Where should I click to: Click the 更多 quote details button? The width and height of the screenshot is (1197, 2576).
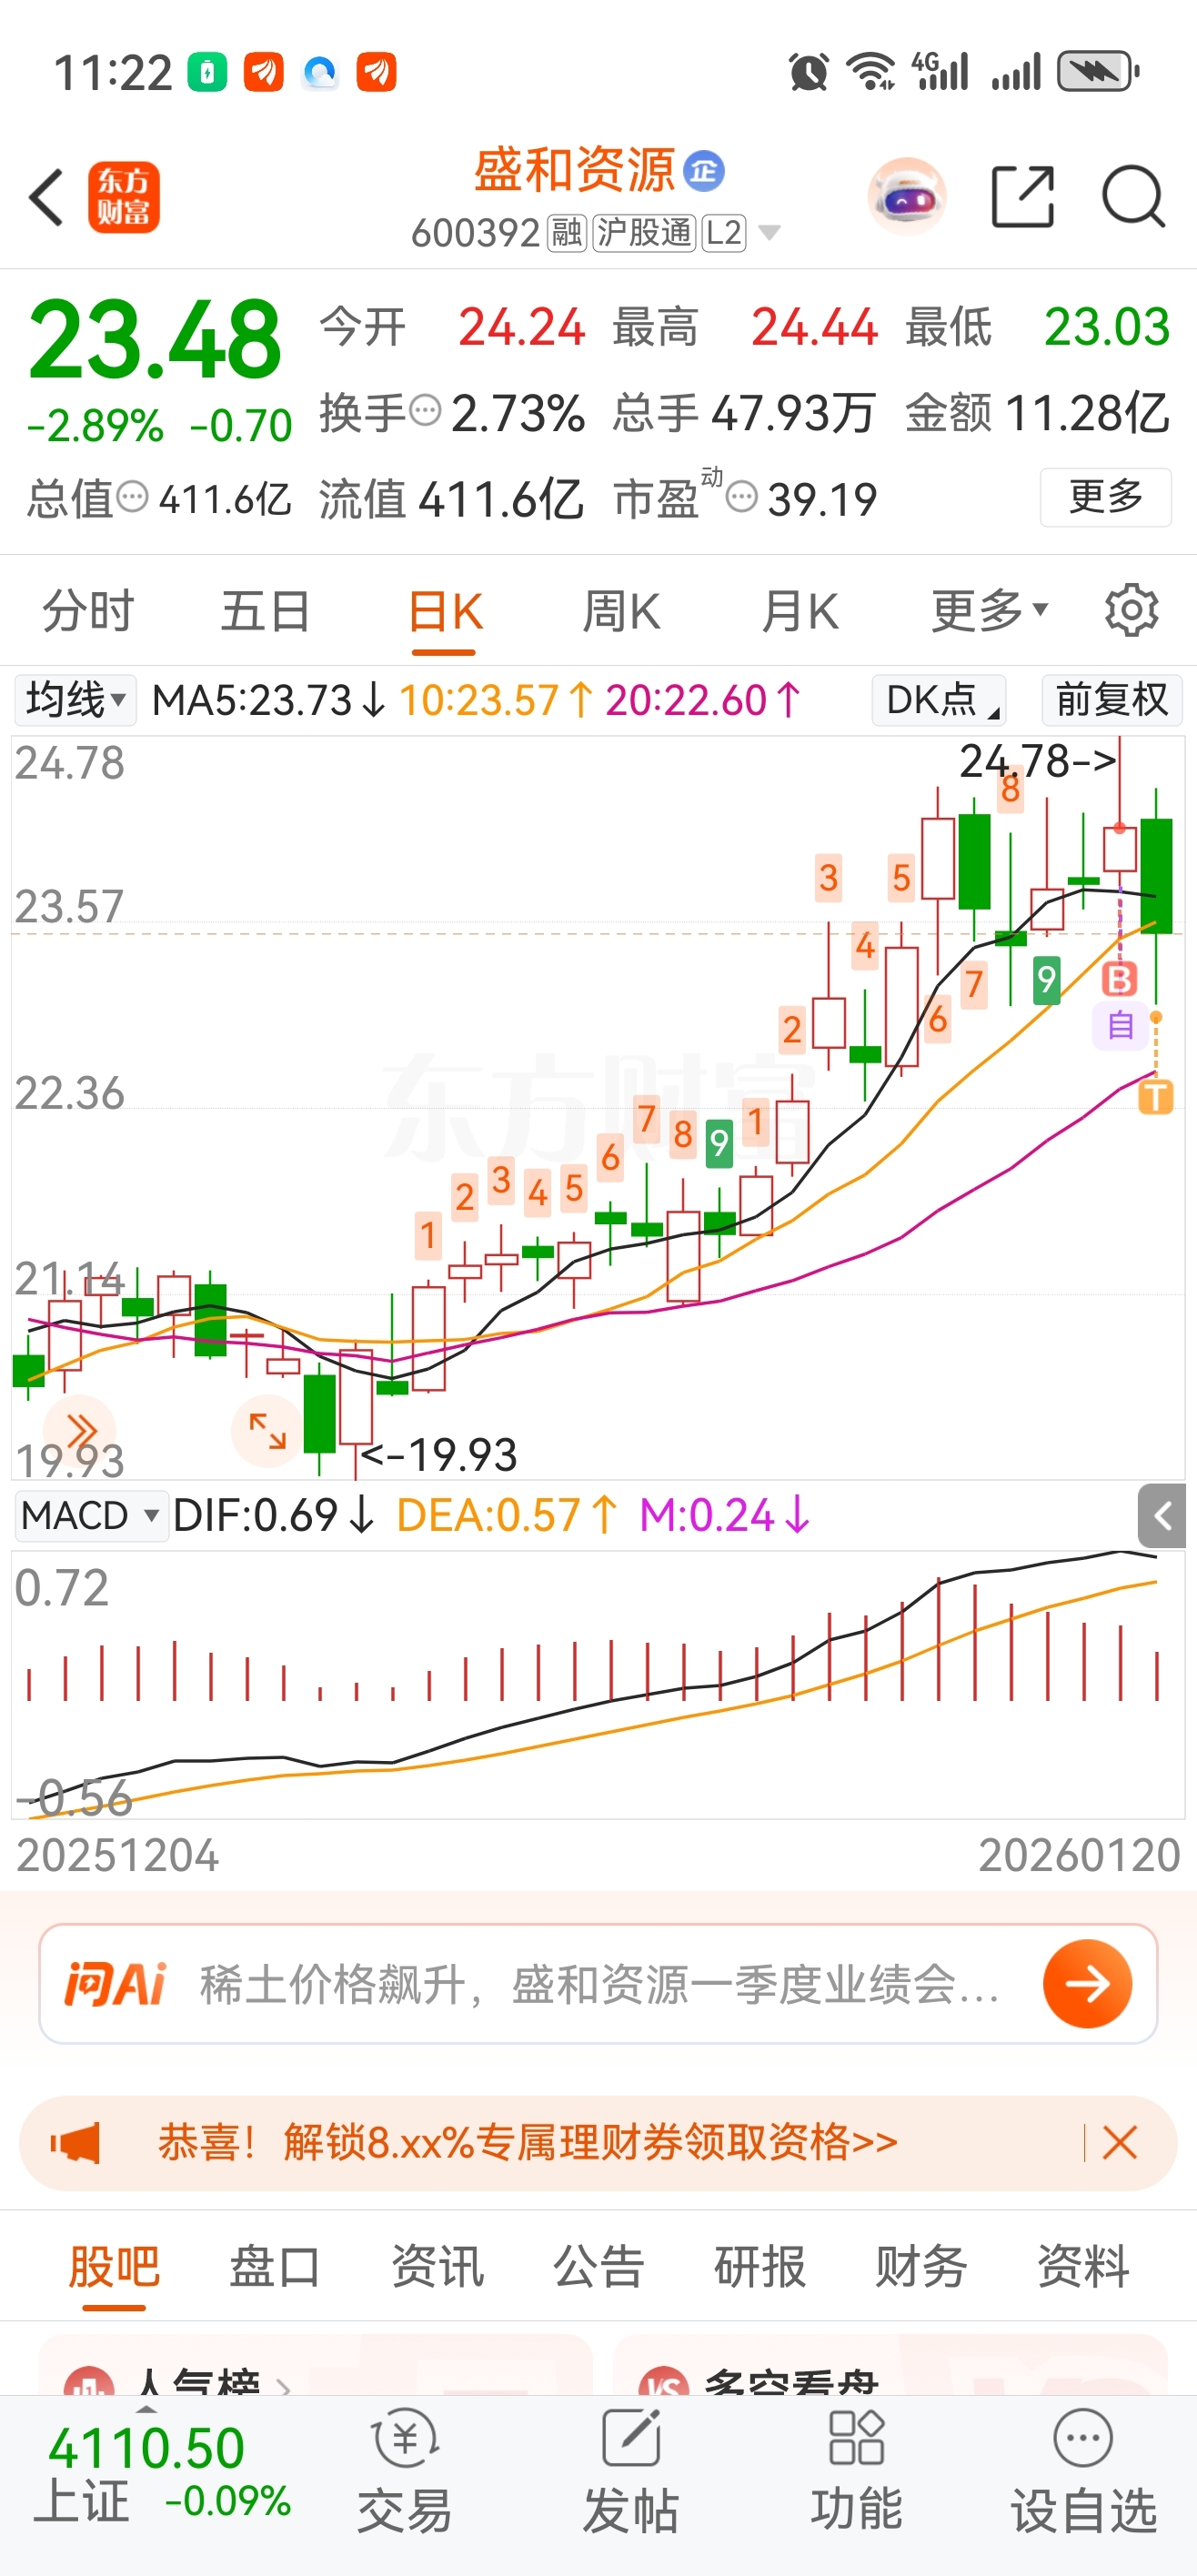(1105, 496)
